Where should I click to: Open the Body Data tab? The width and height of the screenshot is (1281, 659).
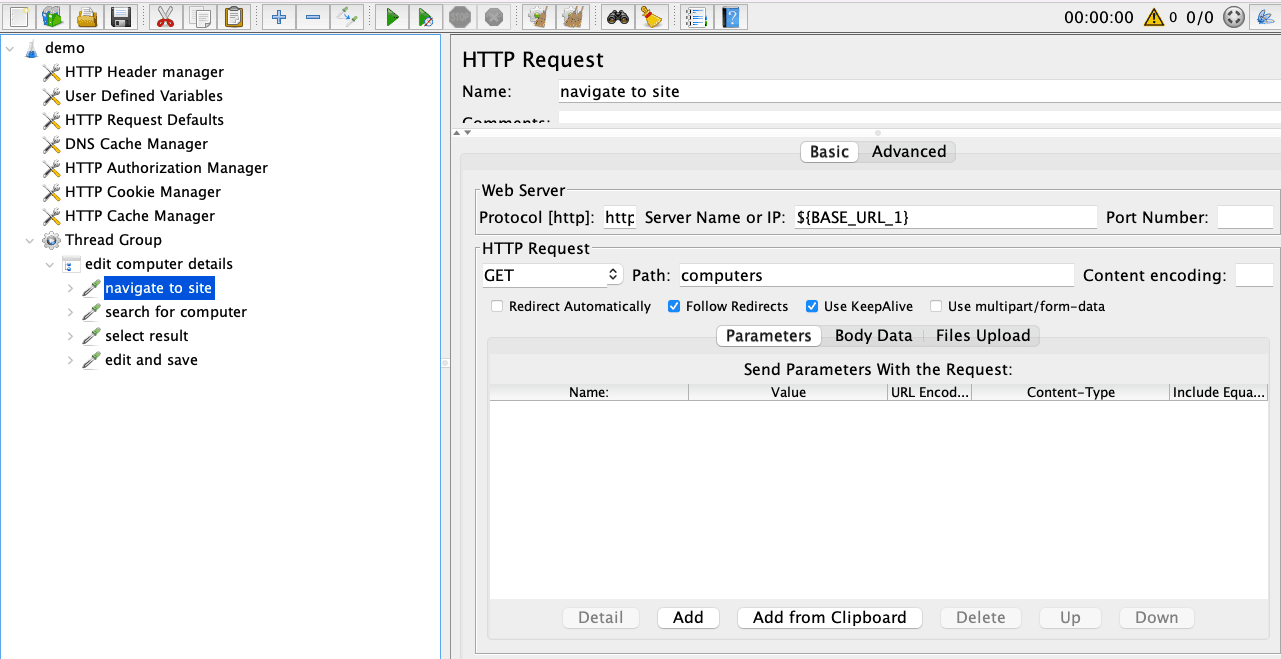point(873,336)
